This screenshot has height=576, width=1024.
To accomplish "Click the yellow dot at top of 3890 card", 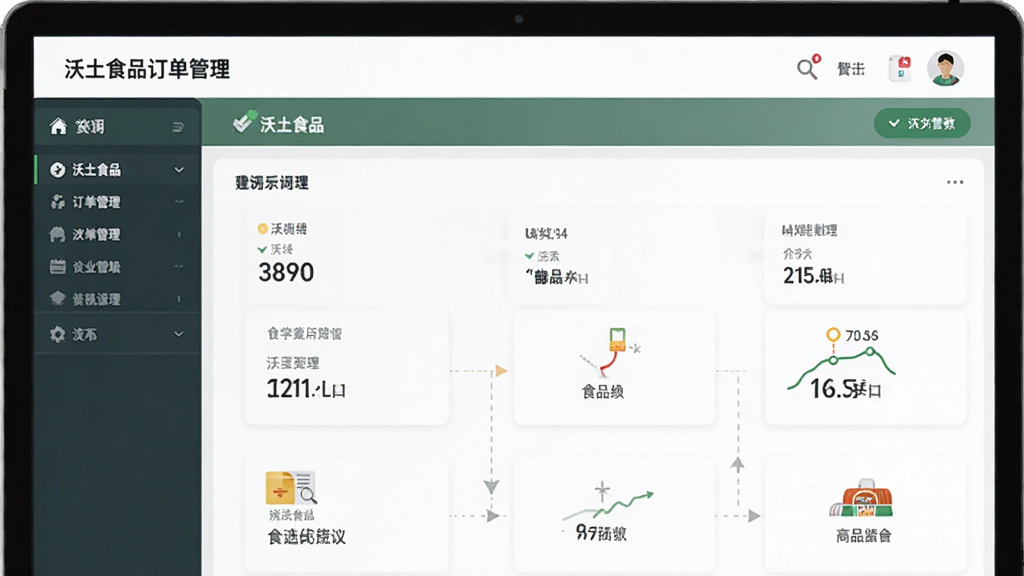I will (263, 229).
